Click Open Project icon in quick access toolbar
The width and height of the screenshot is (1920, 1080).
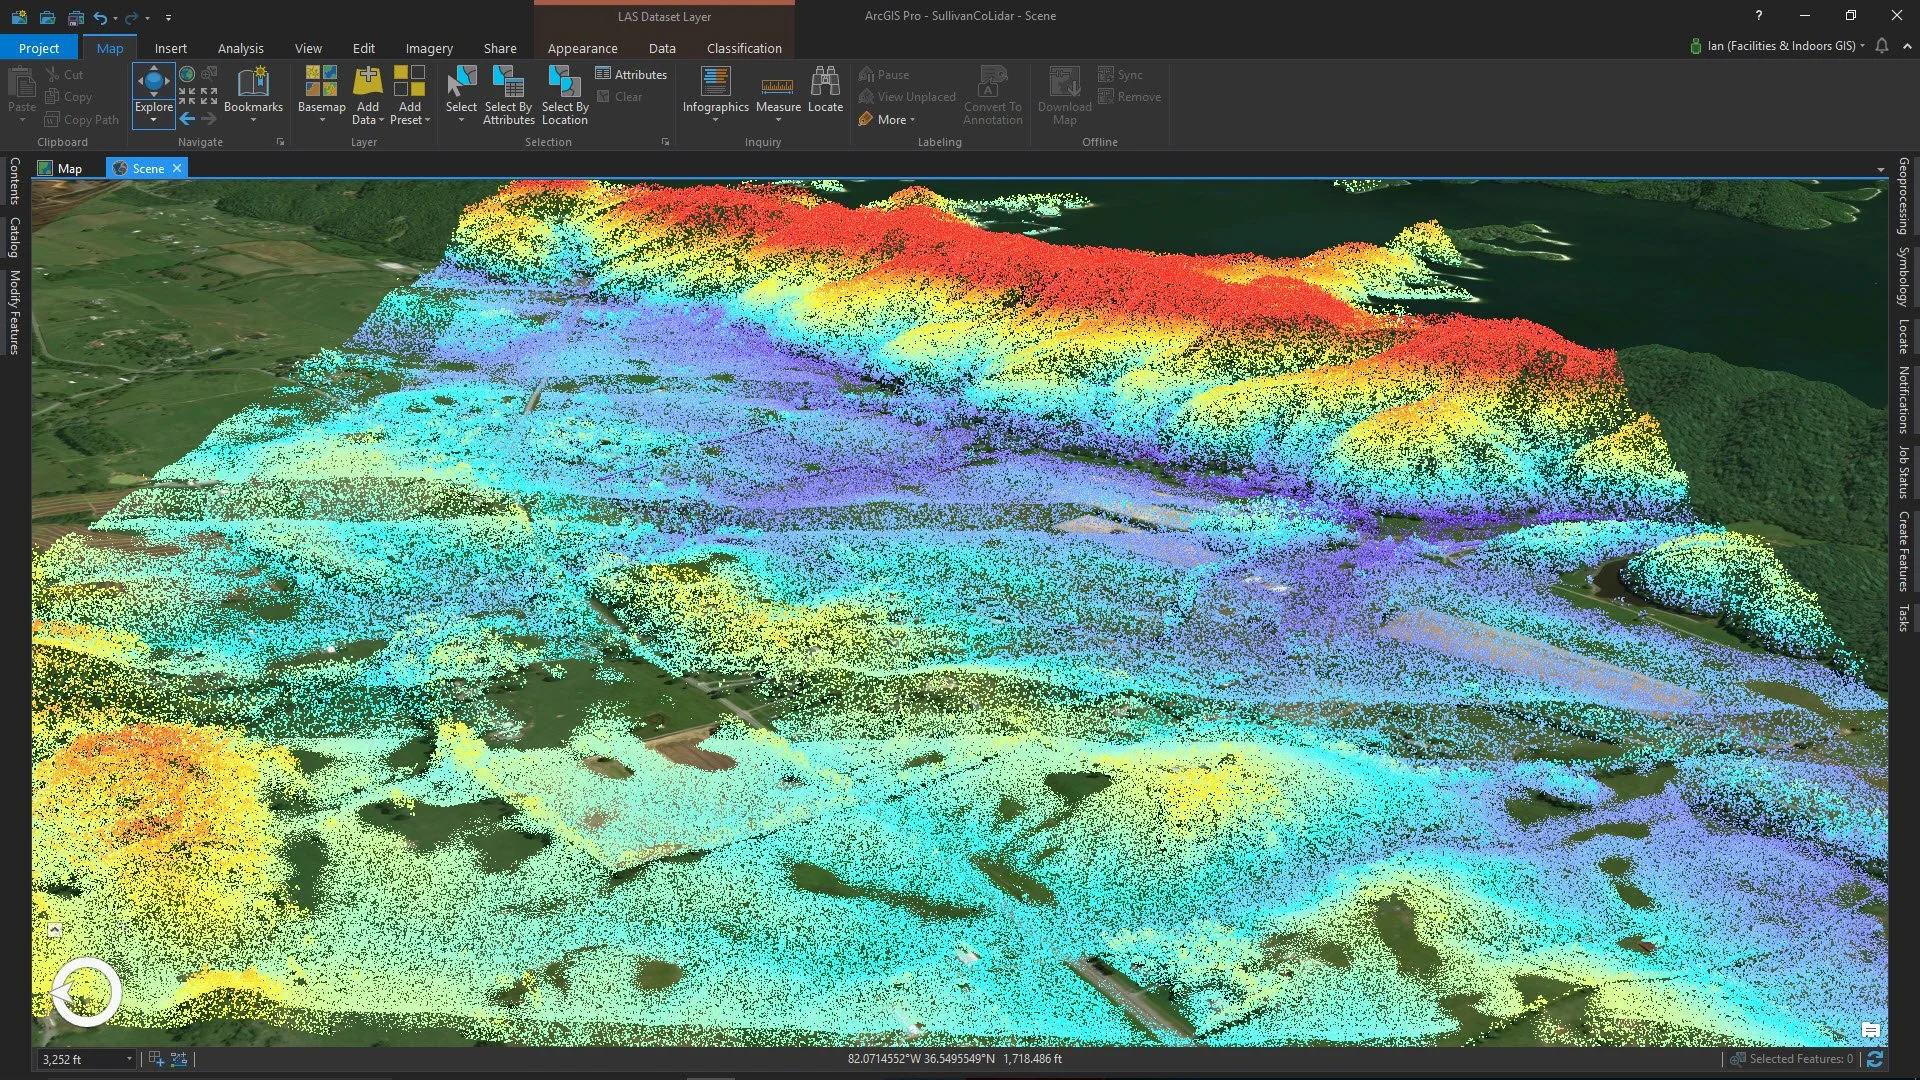(47, 17)
